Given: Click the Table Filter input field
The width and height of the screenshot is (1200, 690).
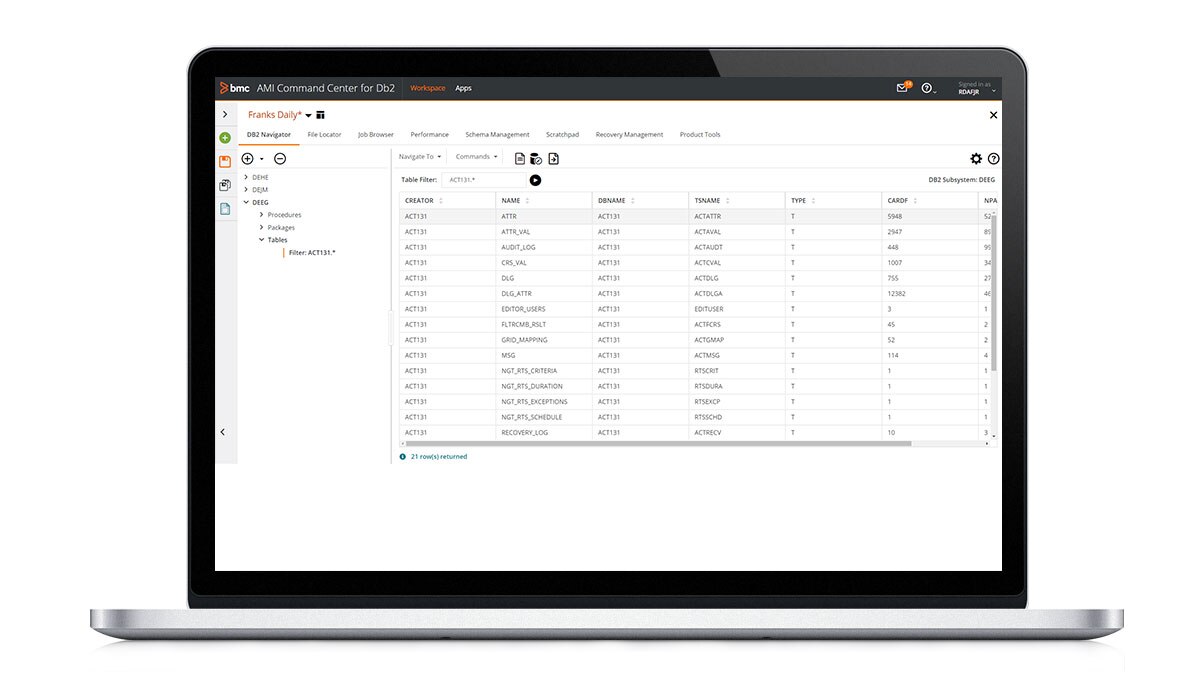Looking at the screenshot, I should pos(483,180).
